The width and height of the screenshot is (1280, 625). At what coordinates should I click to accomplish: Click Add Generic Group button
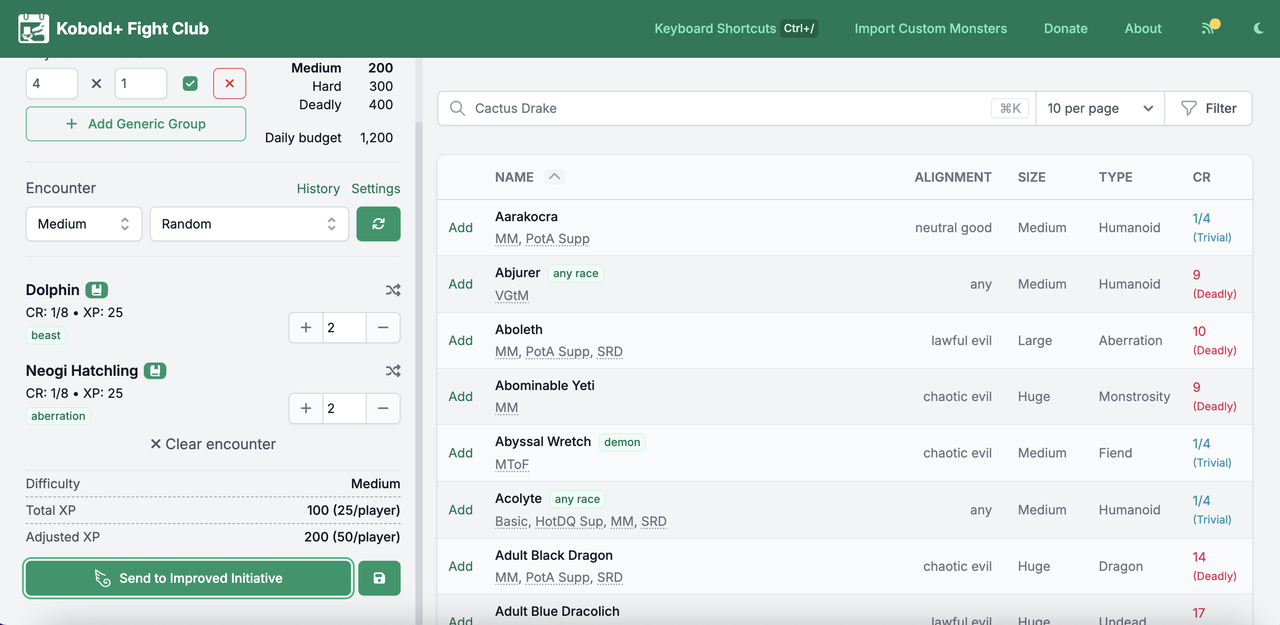pos(136,124)
